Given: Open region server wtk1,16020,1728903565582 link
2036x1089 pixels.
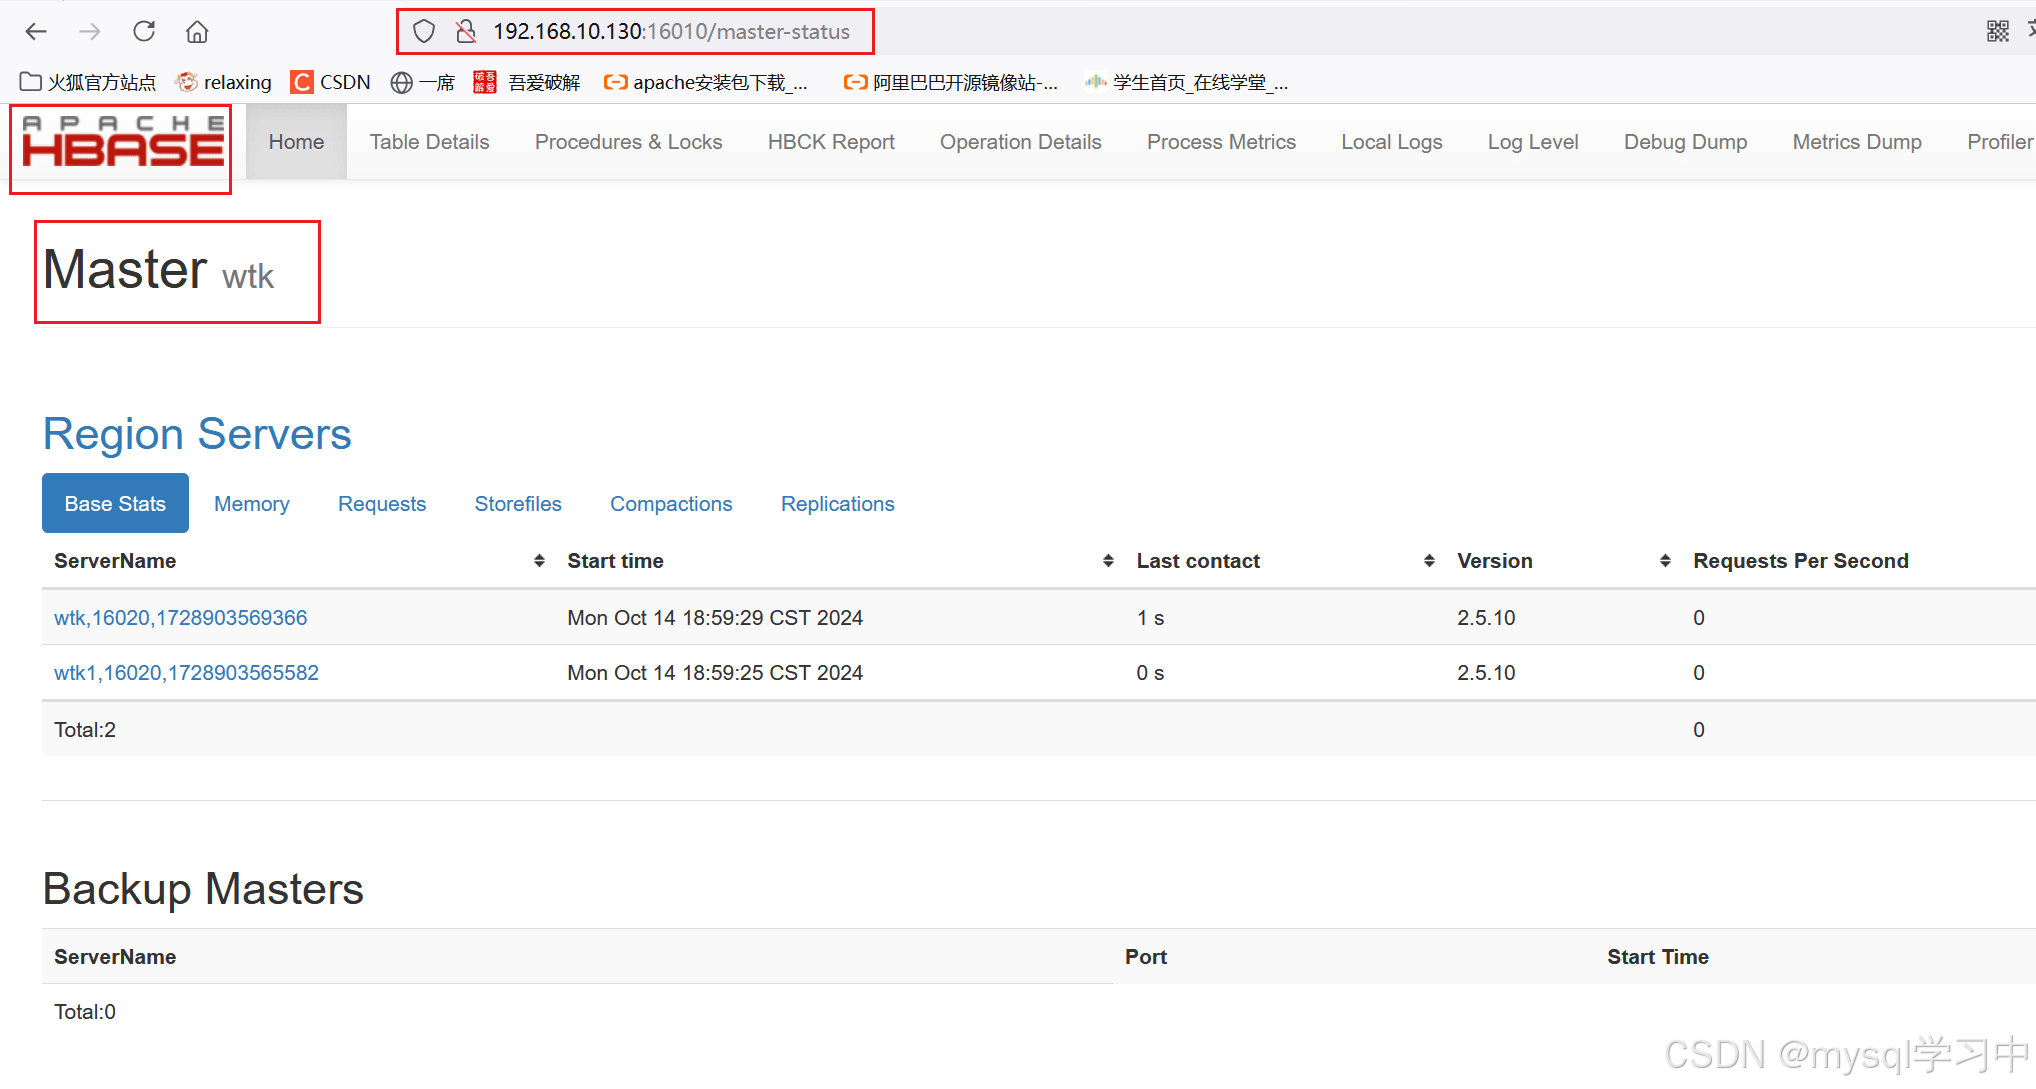Looking at the screenshot, I should pos(186,673).
